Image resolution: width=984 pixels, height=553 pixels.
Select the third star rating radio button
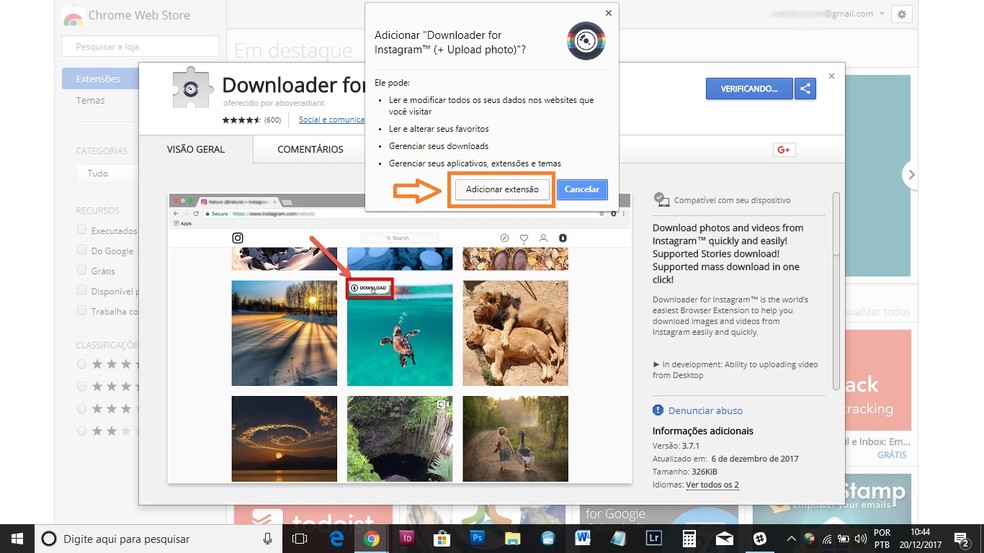pyautogui.click(x=82, y=409)
